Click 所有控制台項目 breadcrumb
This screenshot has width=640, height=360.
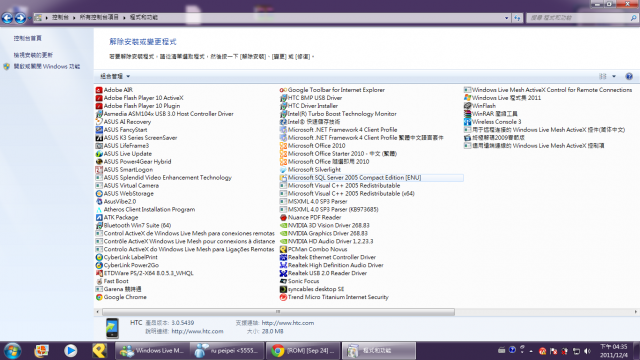tap(99, 18)
